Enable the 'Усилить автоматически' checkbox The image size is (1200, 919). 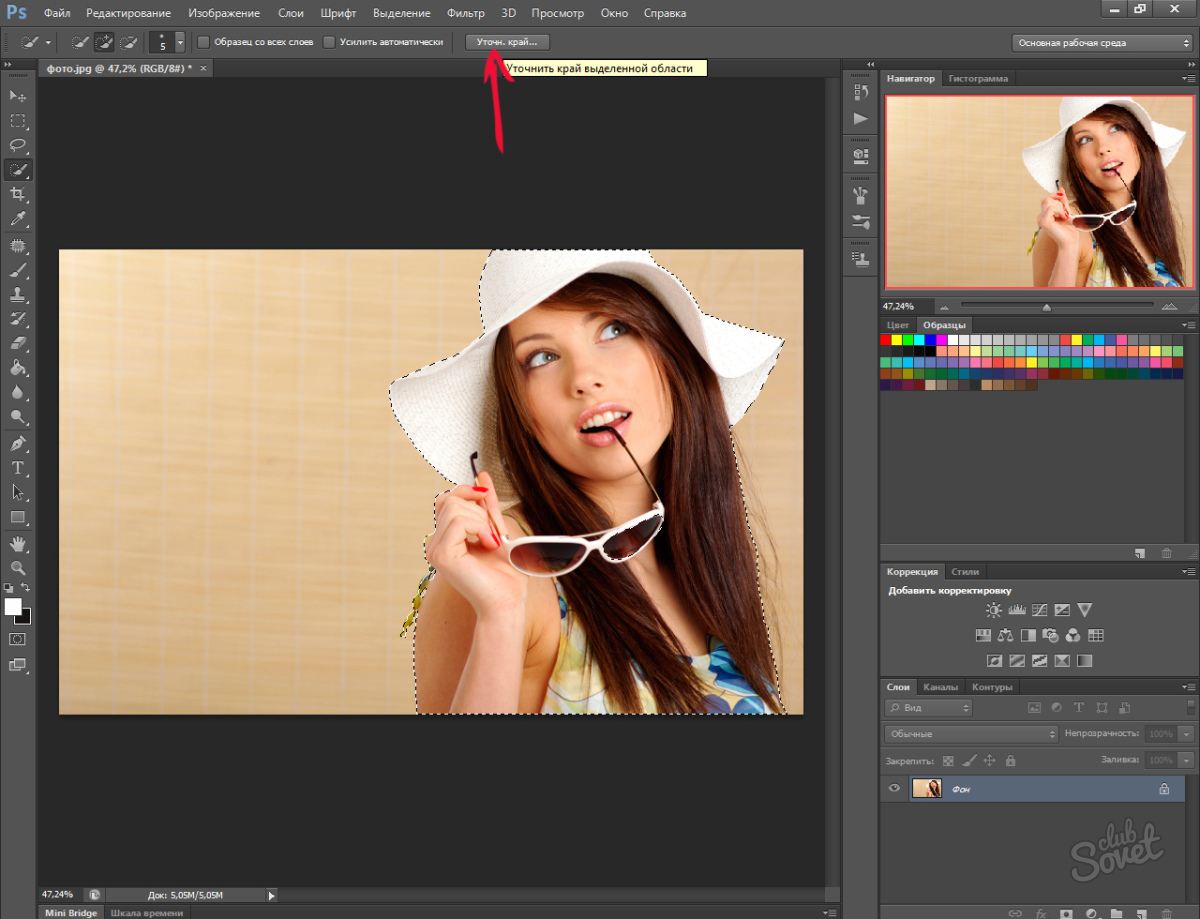pos(329,42)
